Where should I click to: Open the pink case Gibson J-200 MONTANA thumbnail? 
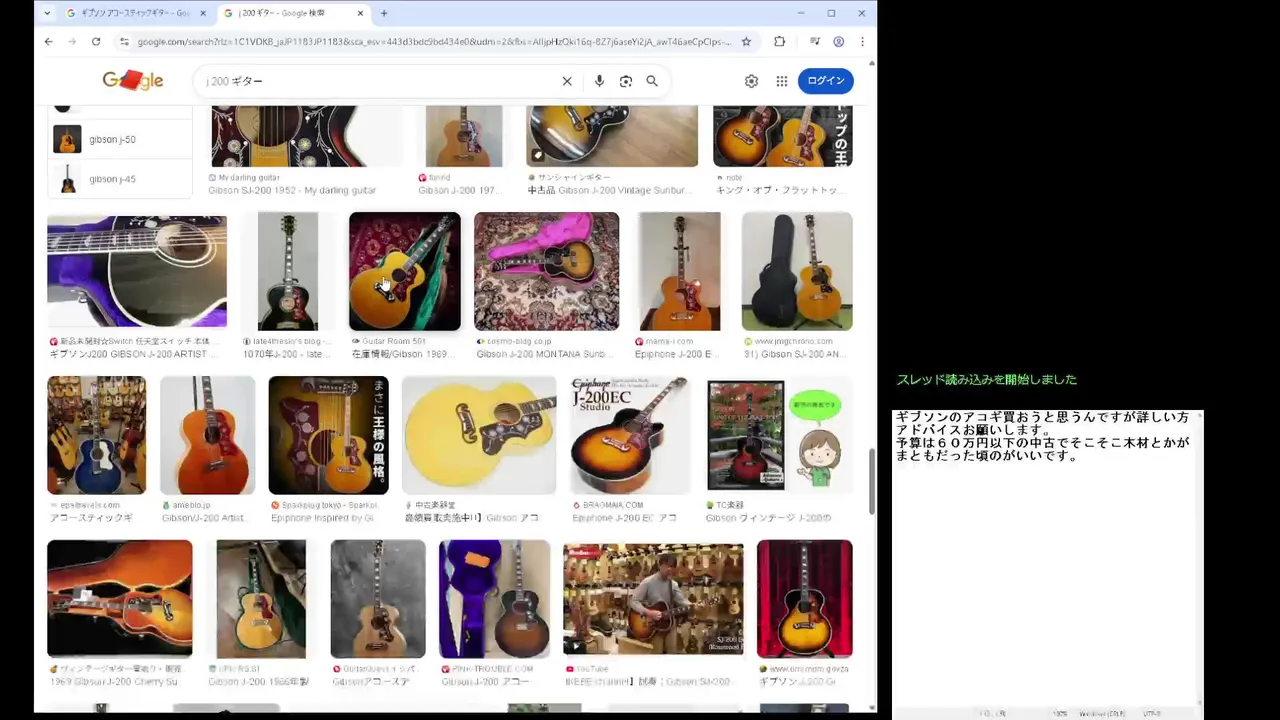546,271
